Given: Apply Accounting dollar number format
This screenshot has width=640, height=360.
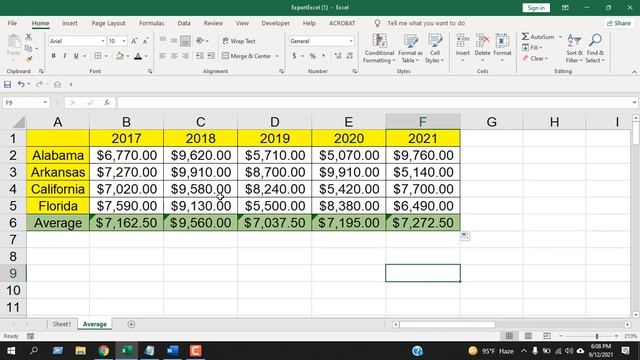Looking at the screenshot, I should click(x=294, y=56).
